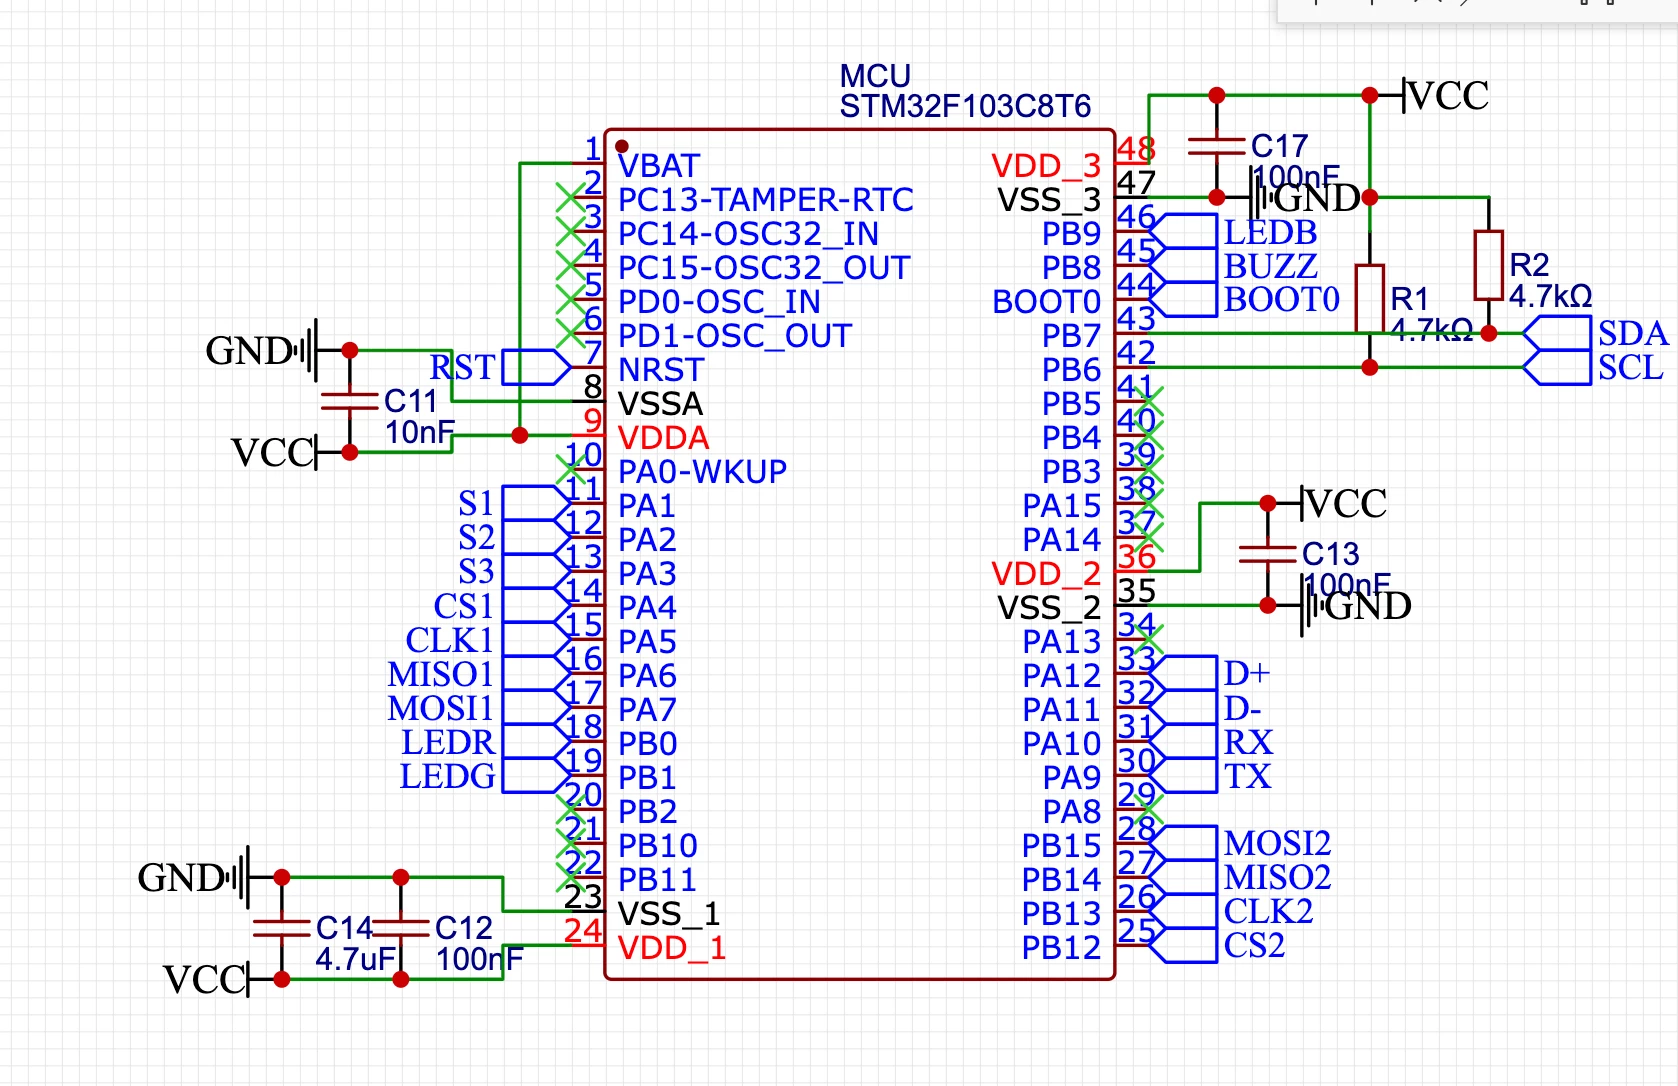1678x1086 pixels.
Task: Click the 'PA0-WKUP' pin label
Action: (x=702, y=472)
